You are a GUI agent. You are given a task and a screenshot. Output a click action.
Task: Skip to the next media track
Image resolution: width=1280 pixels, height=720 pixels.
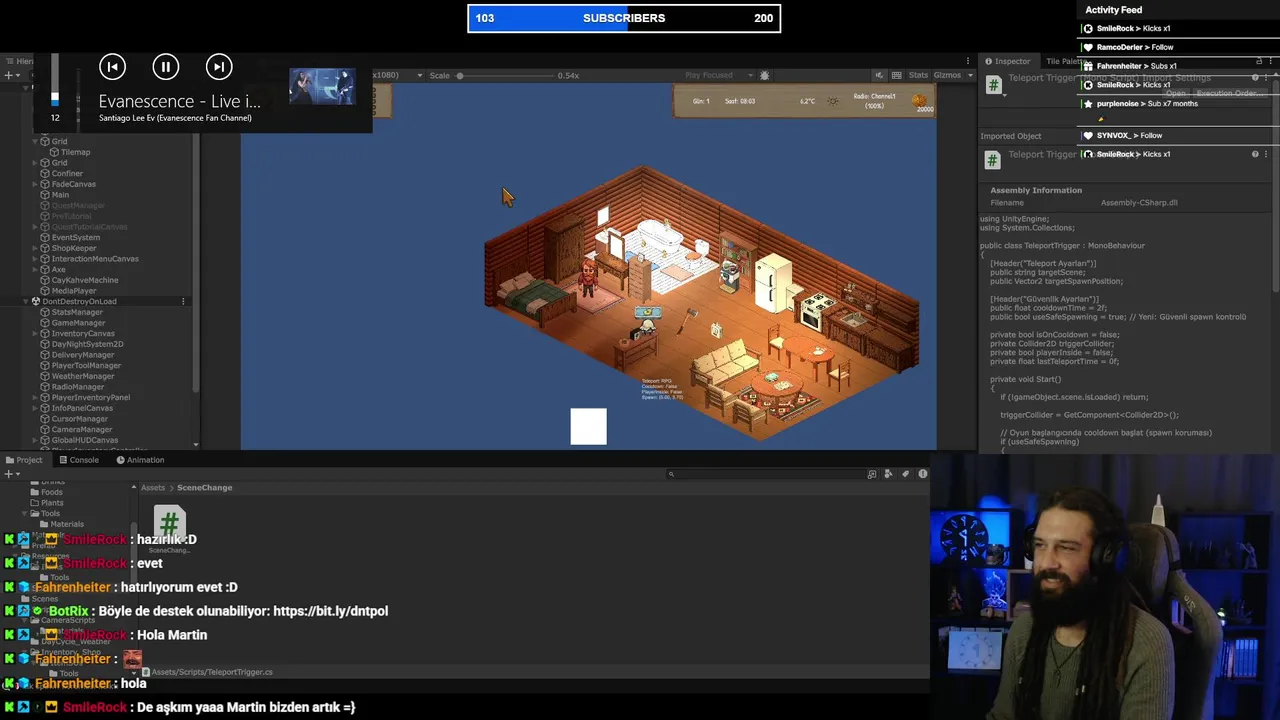(219, 67)
